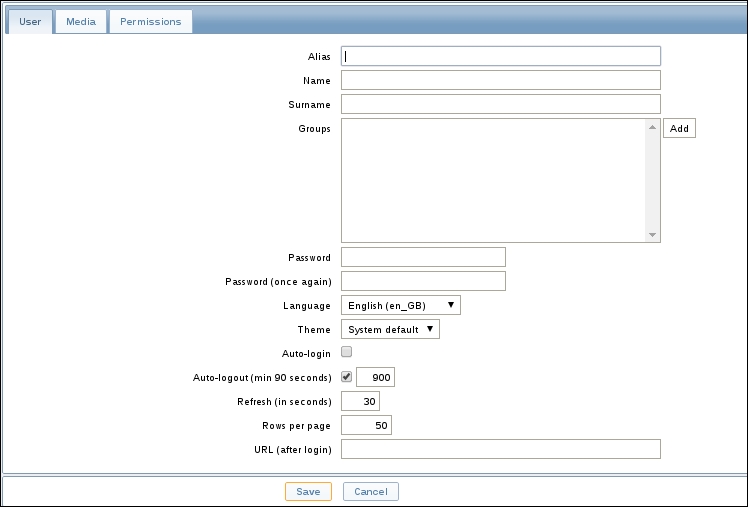The height and width of the screenshot is (507, 748).
Task: Switch to the Media tab
Action: pyautogui.click(x=81, y=21)
